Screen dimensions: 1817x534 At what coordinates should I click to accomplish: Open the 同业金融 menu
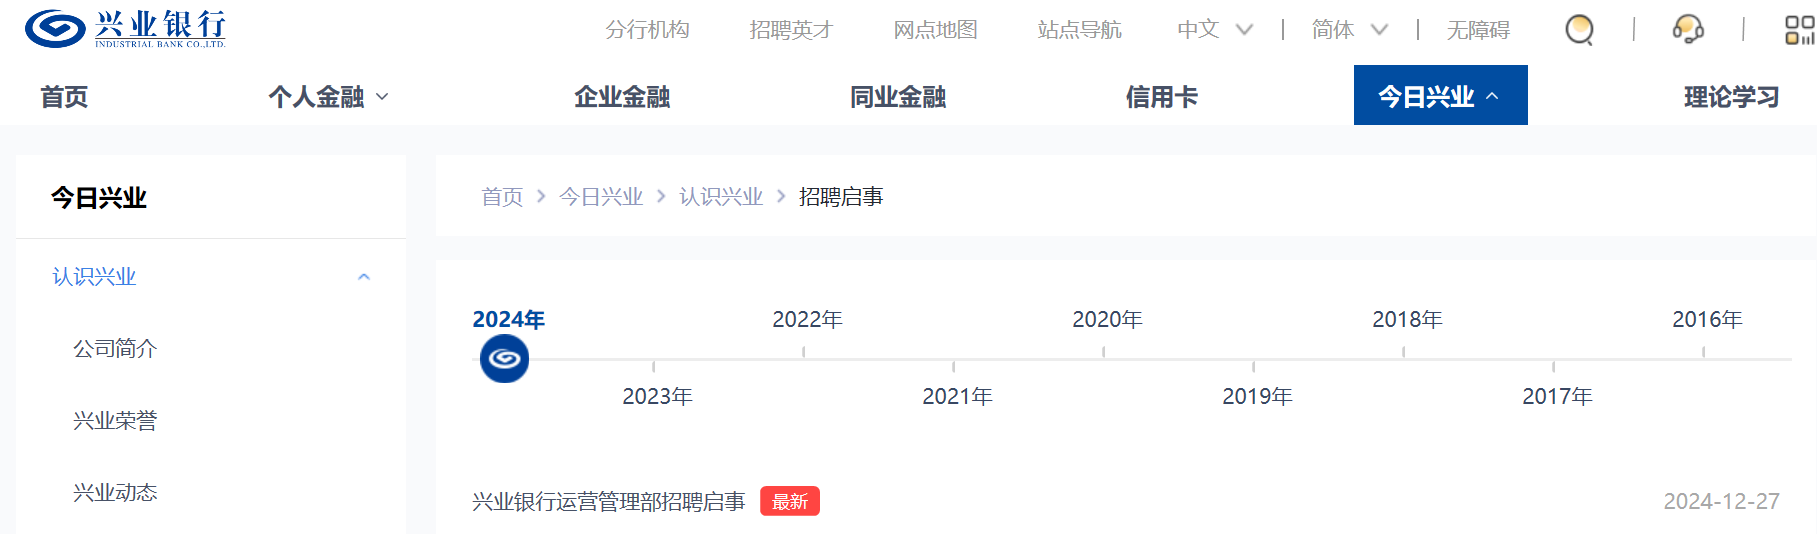point(898,97)
